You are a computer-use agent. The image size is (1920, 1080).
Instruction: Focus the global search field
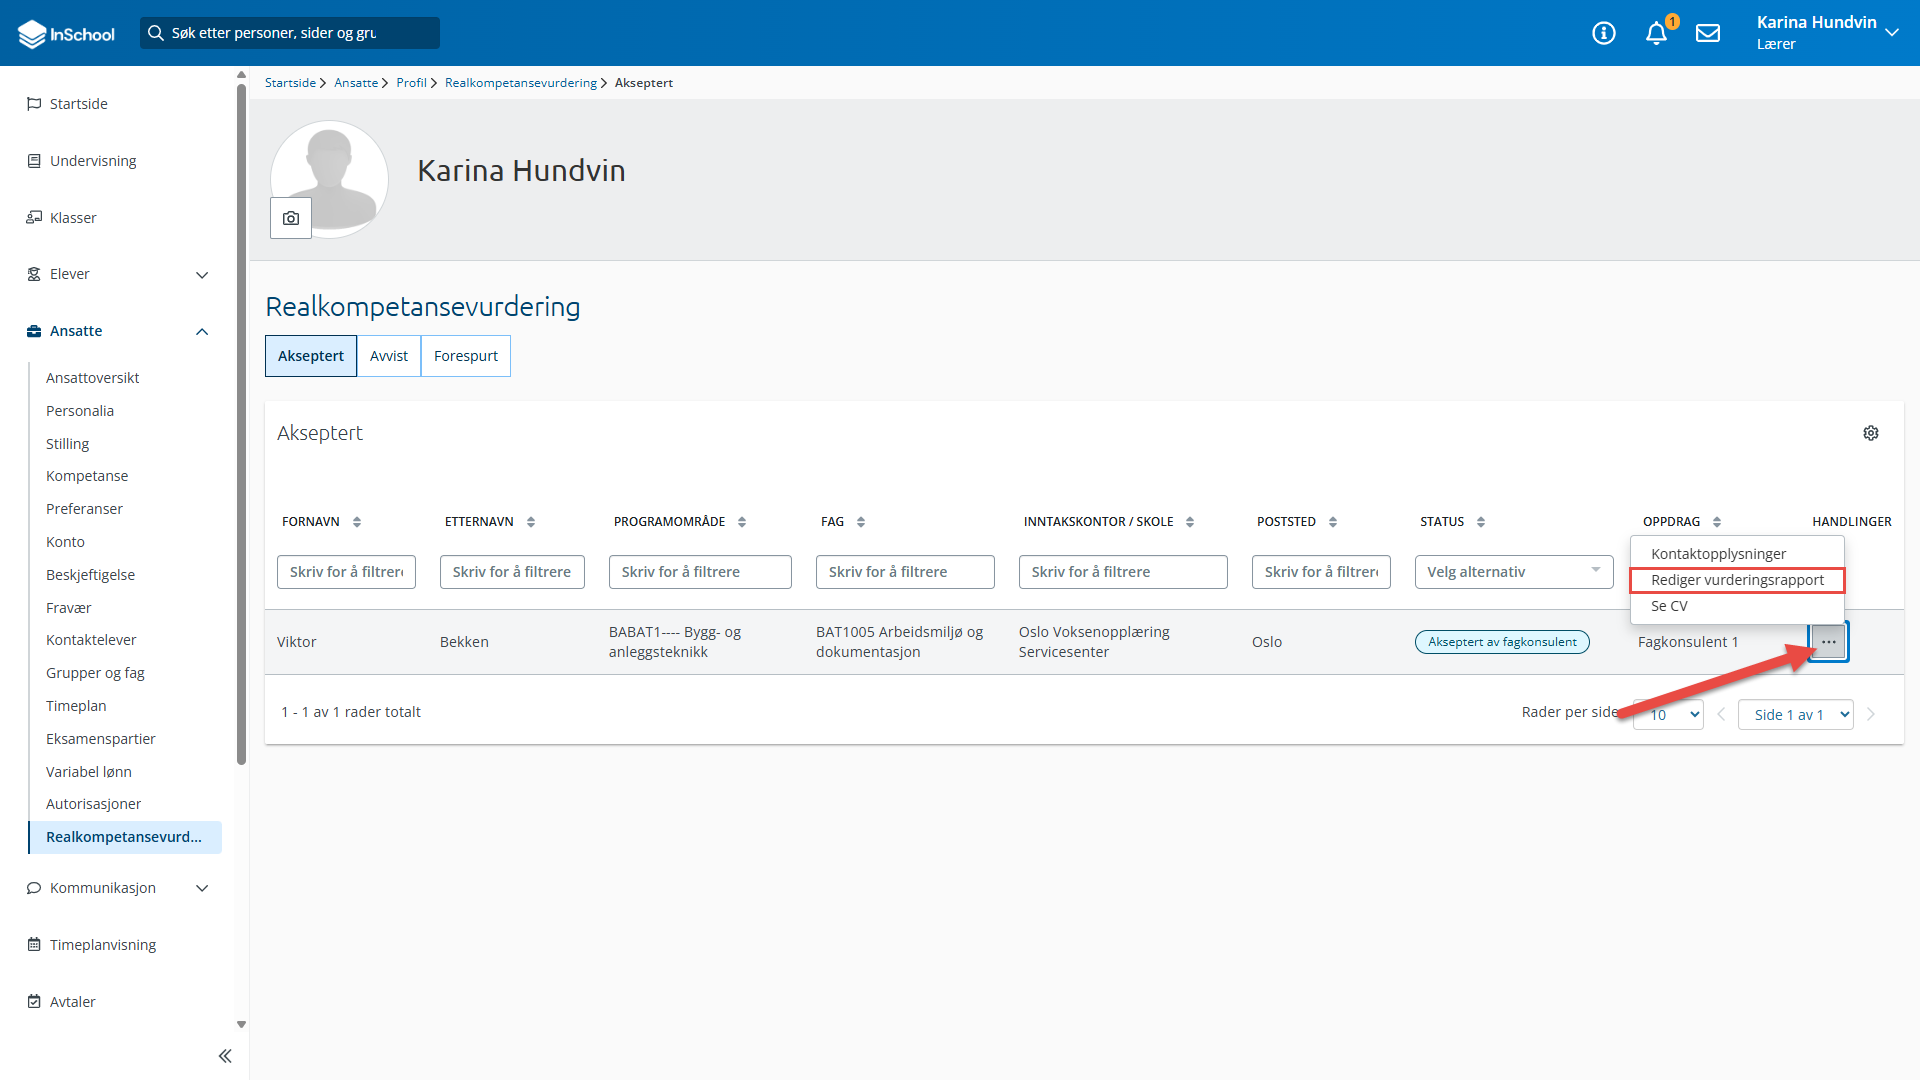tap(290, 33)
